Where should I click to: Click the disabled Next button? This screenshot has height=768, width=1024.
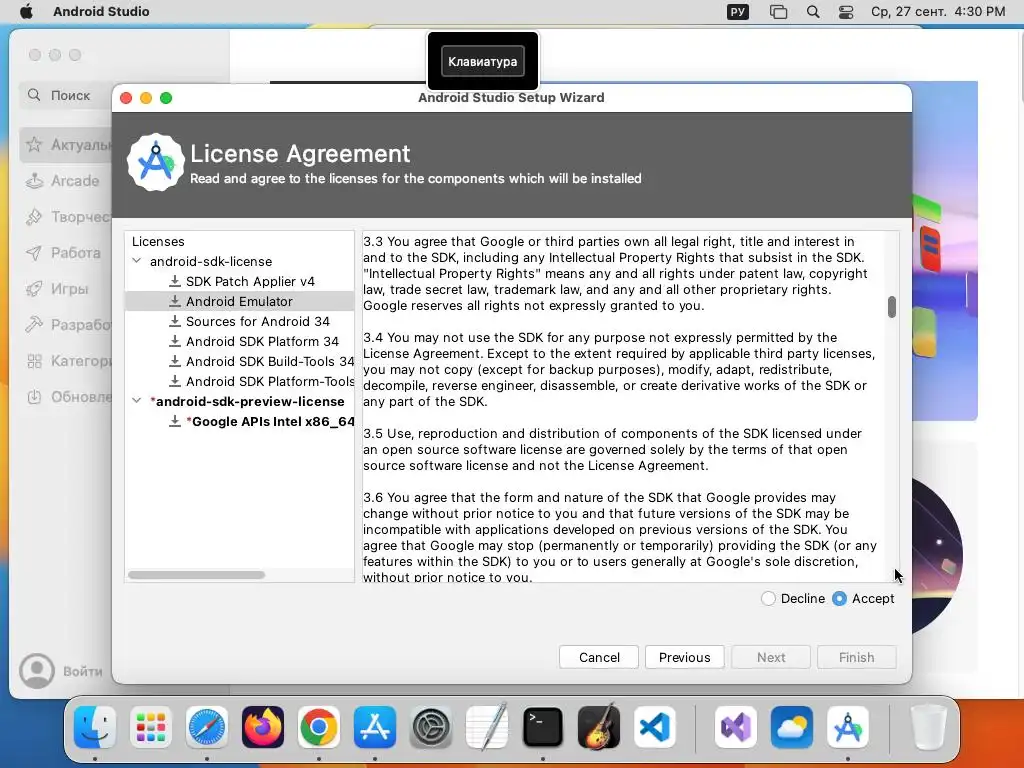771,657
